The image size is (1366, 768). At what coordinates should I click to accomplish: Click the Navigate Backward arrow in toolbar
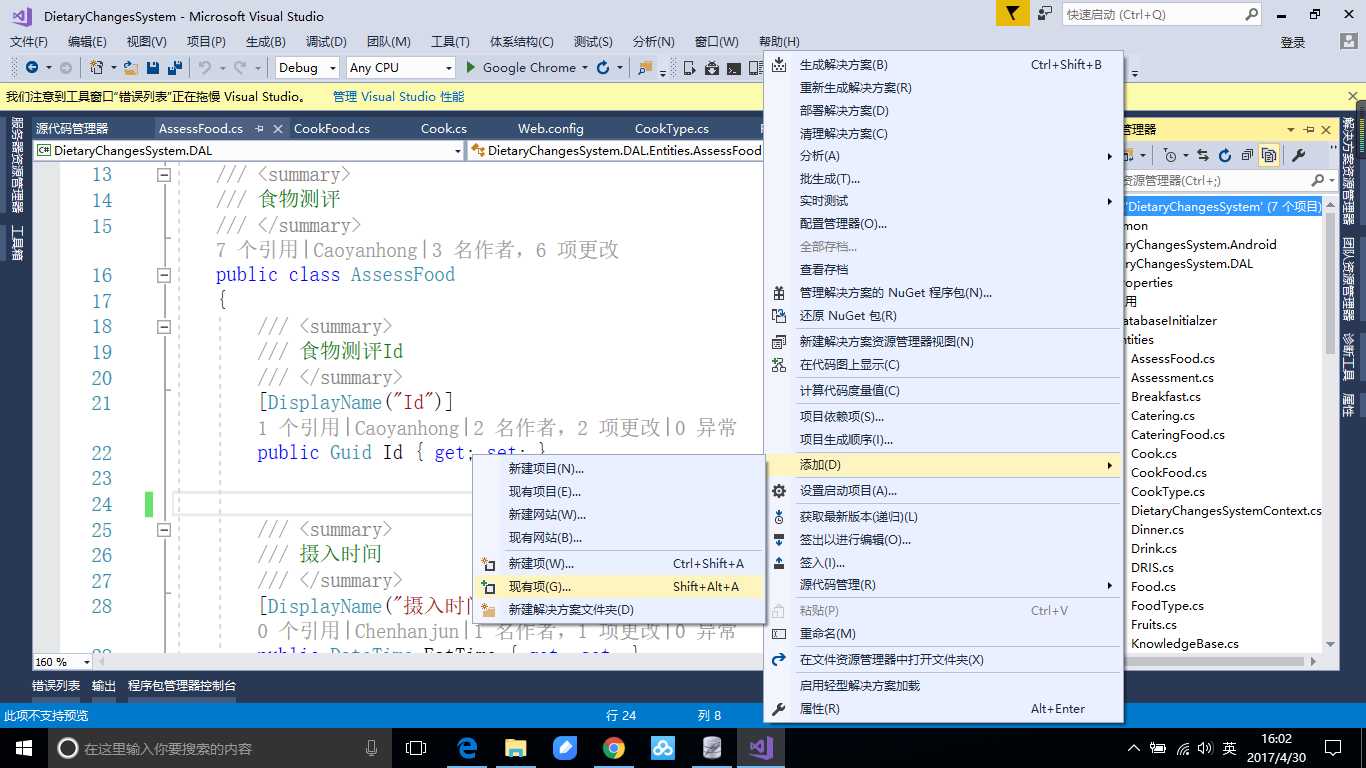click(x=32, y=68)
